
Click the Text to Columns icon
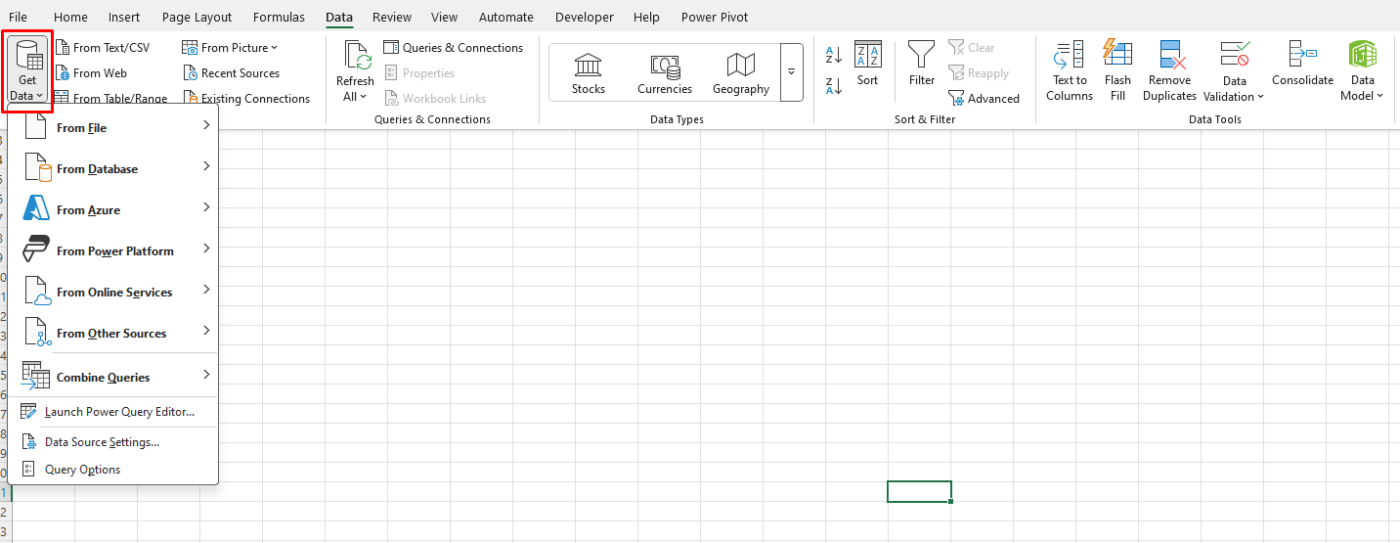click(x=1069, y=54)
